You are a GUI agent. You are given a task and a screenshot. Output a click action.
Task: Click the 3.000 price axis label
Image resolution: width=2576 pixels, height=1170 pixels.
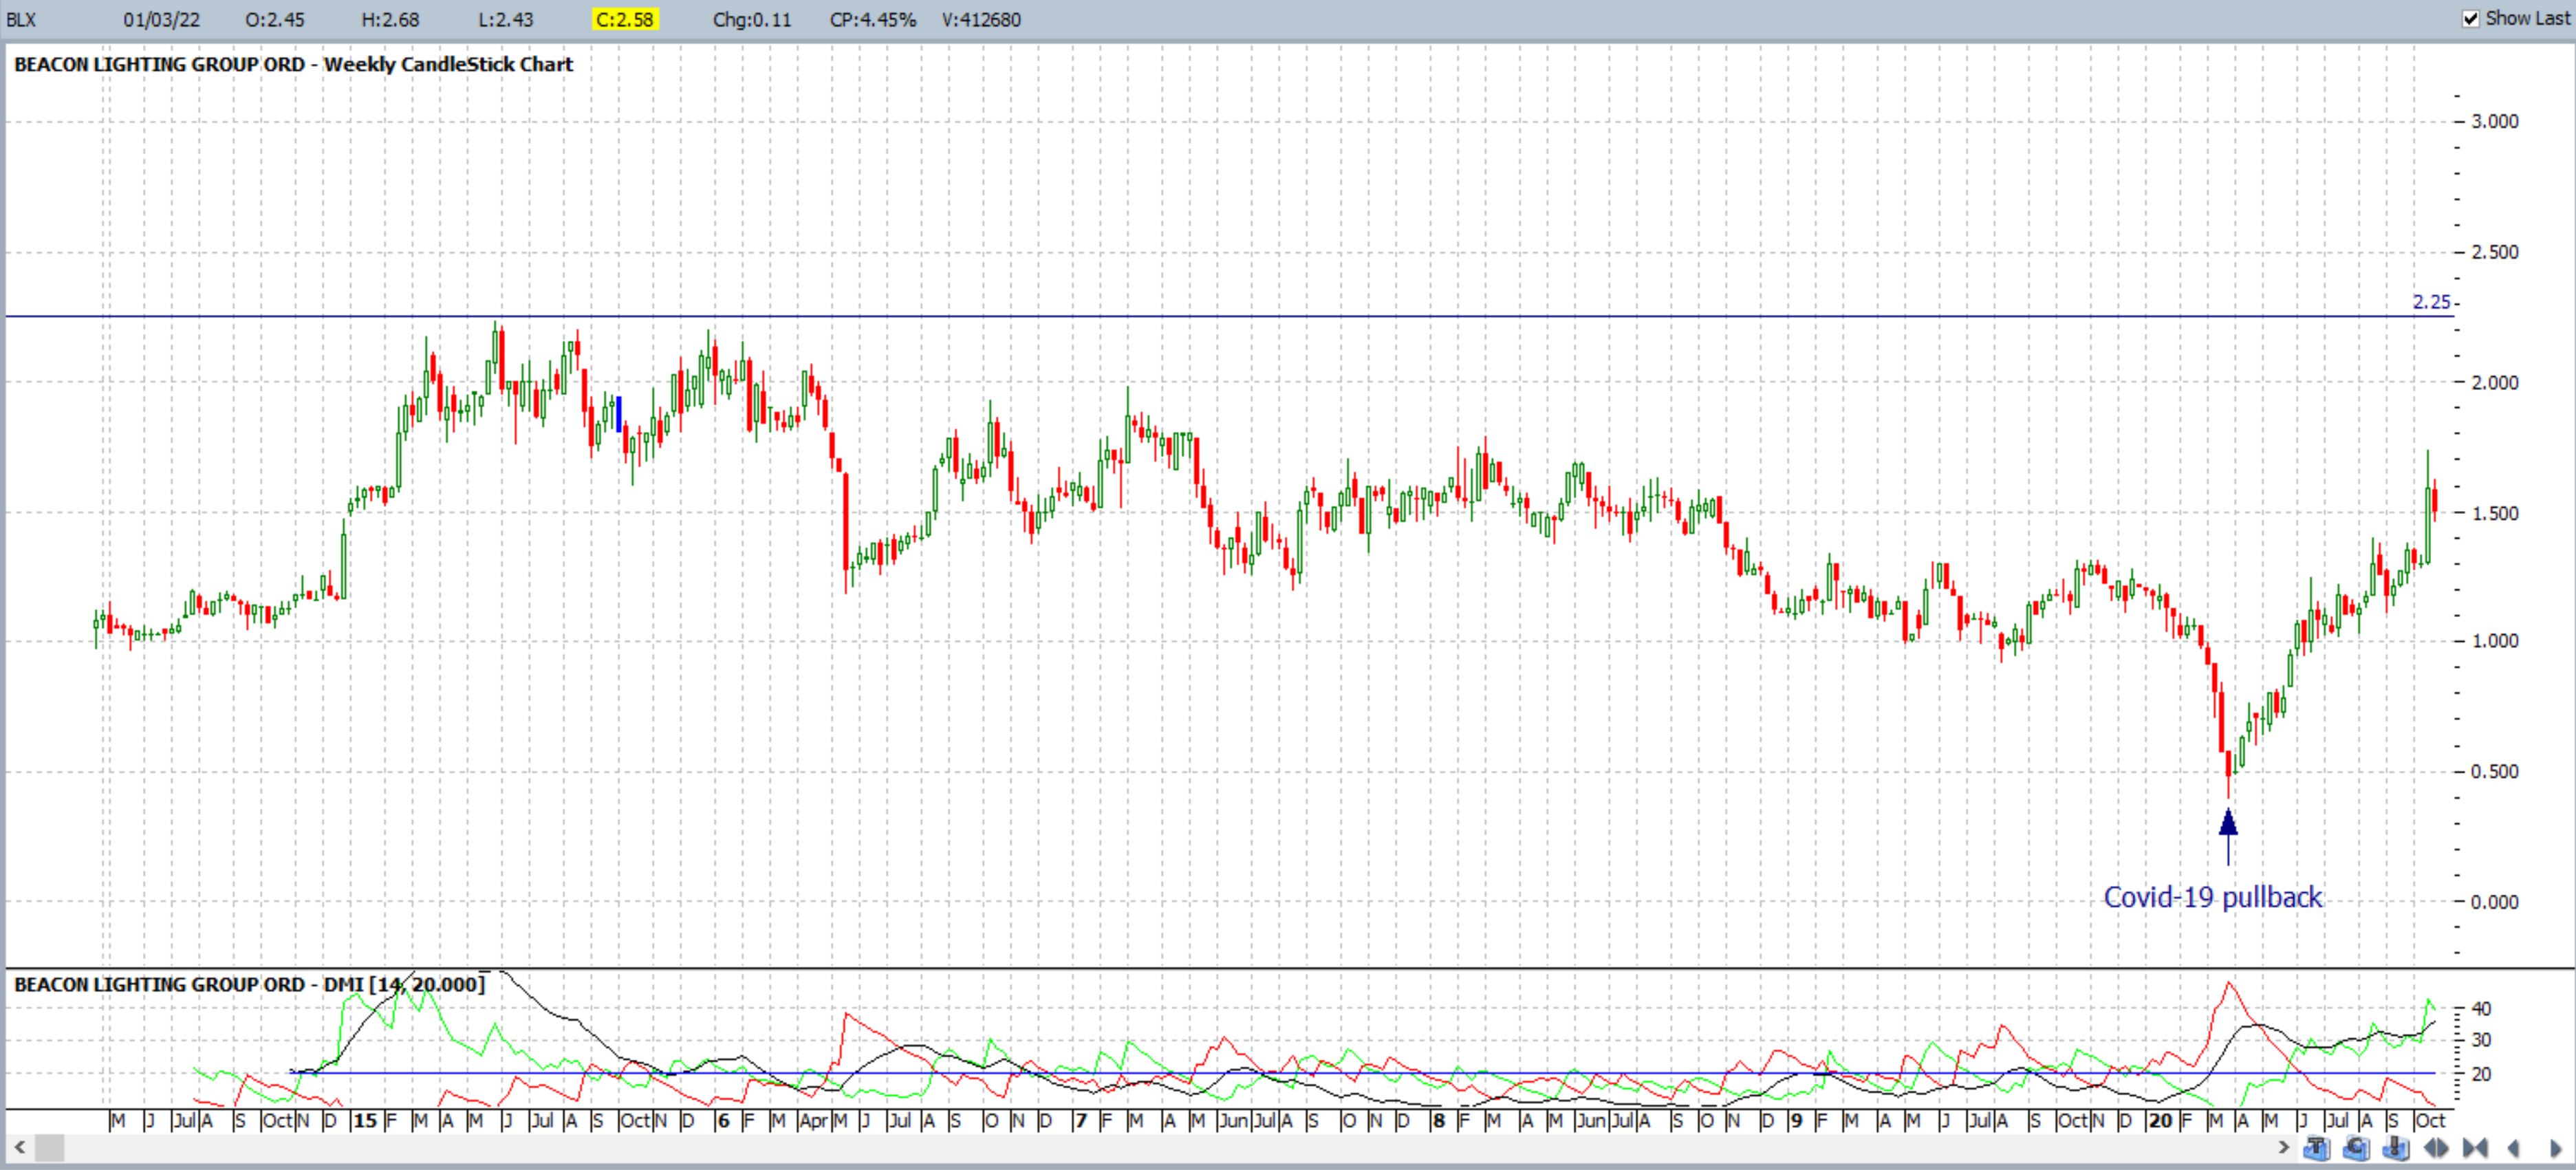pos(2495,121)
